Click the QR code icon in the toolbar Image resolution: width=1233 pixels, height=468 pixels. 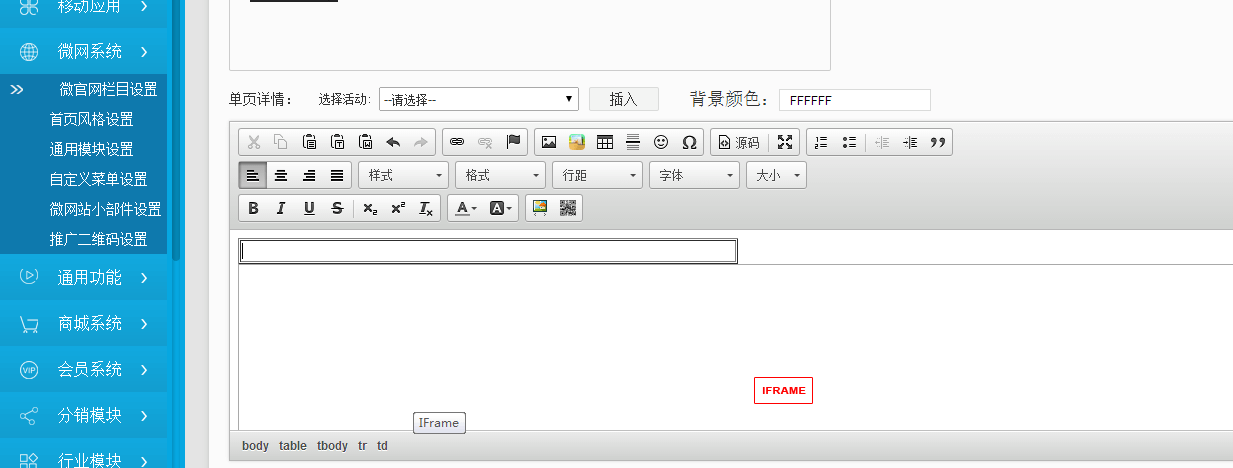pyautogui.click(x=568, y=208)
